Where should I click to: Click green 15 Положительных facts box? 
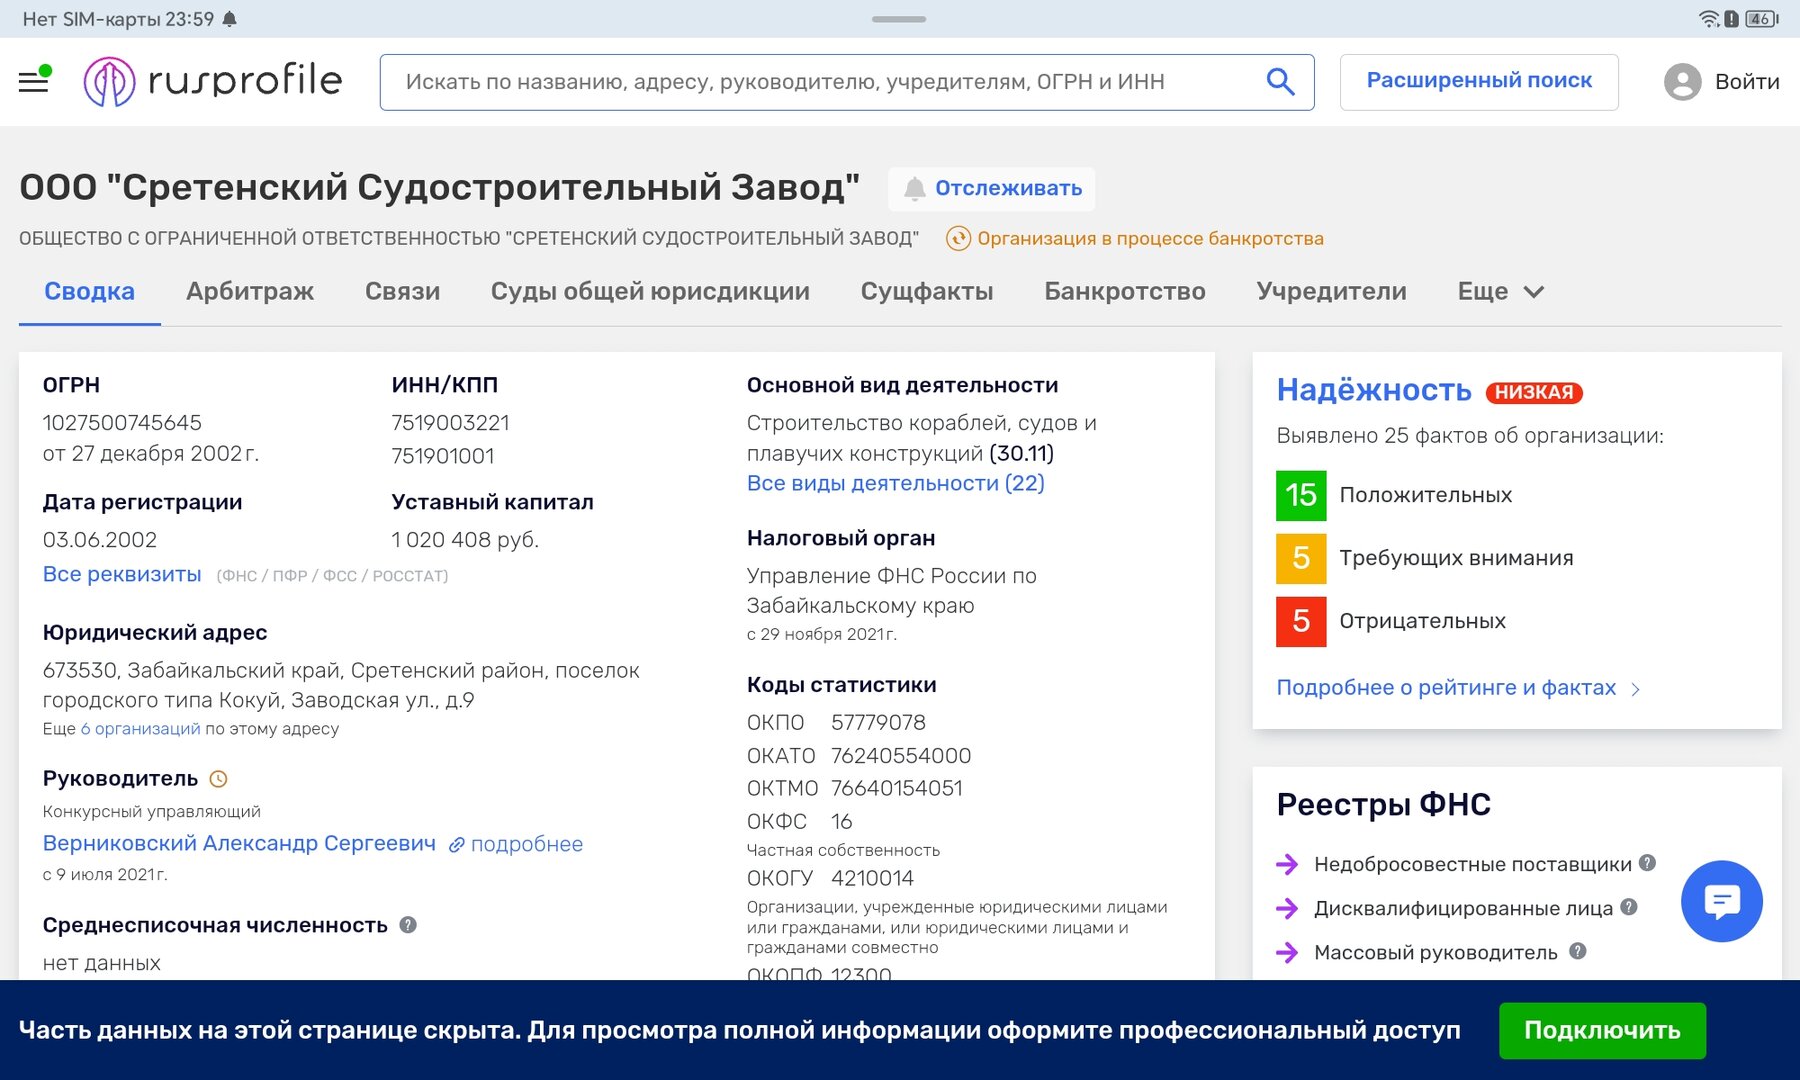click(x=1301, y=495)
